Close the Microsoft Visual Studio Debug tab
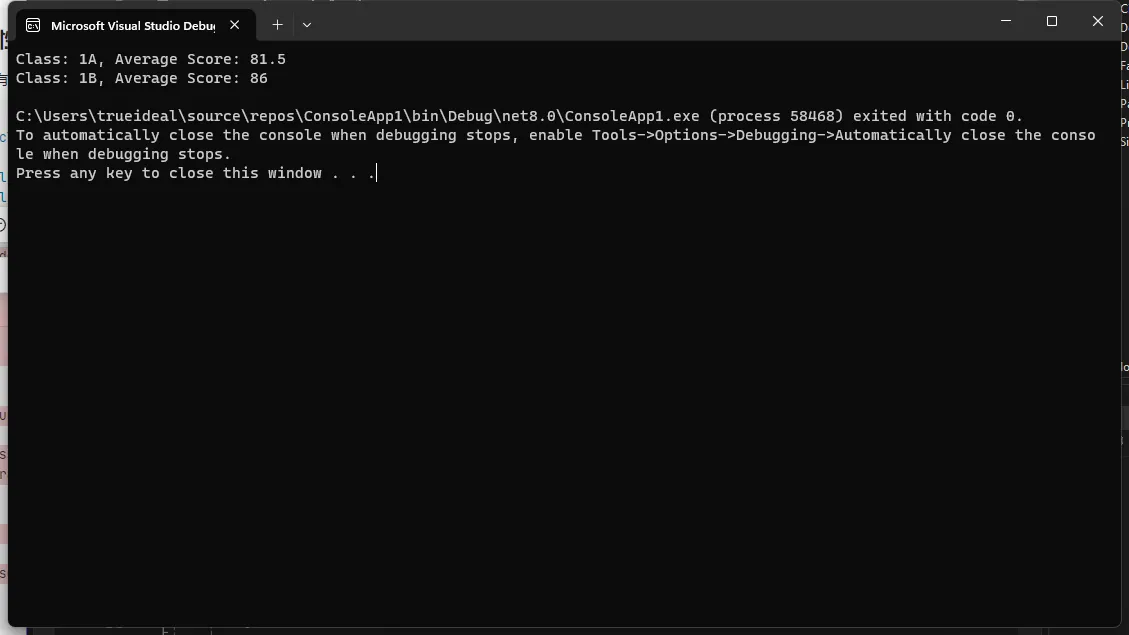Viewport: 1129px width, 635px height. (235, 24)
